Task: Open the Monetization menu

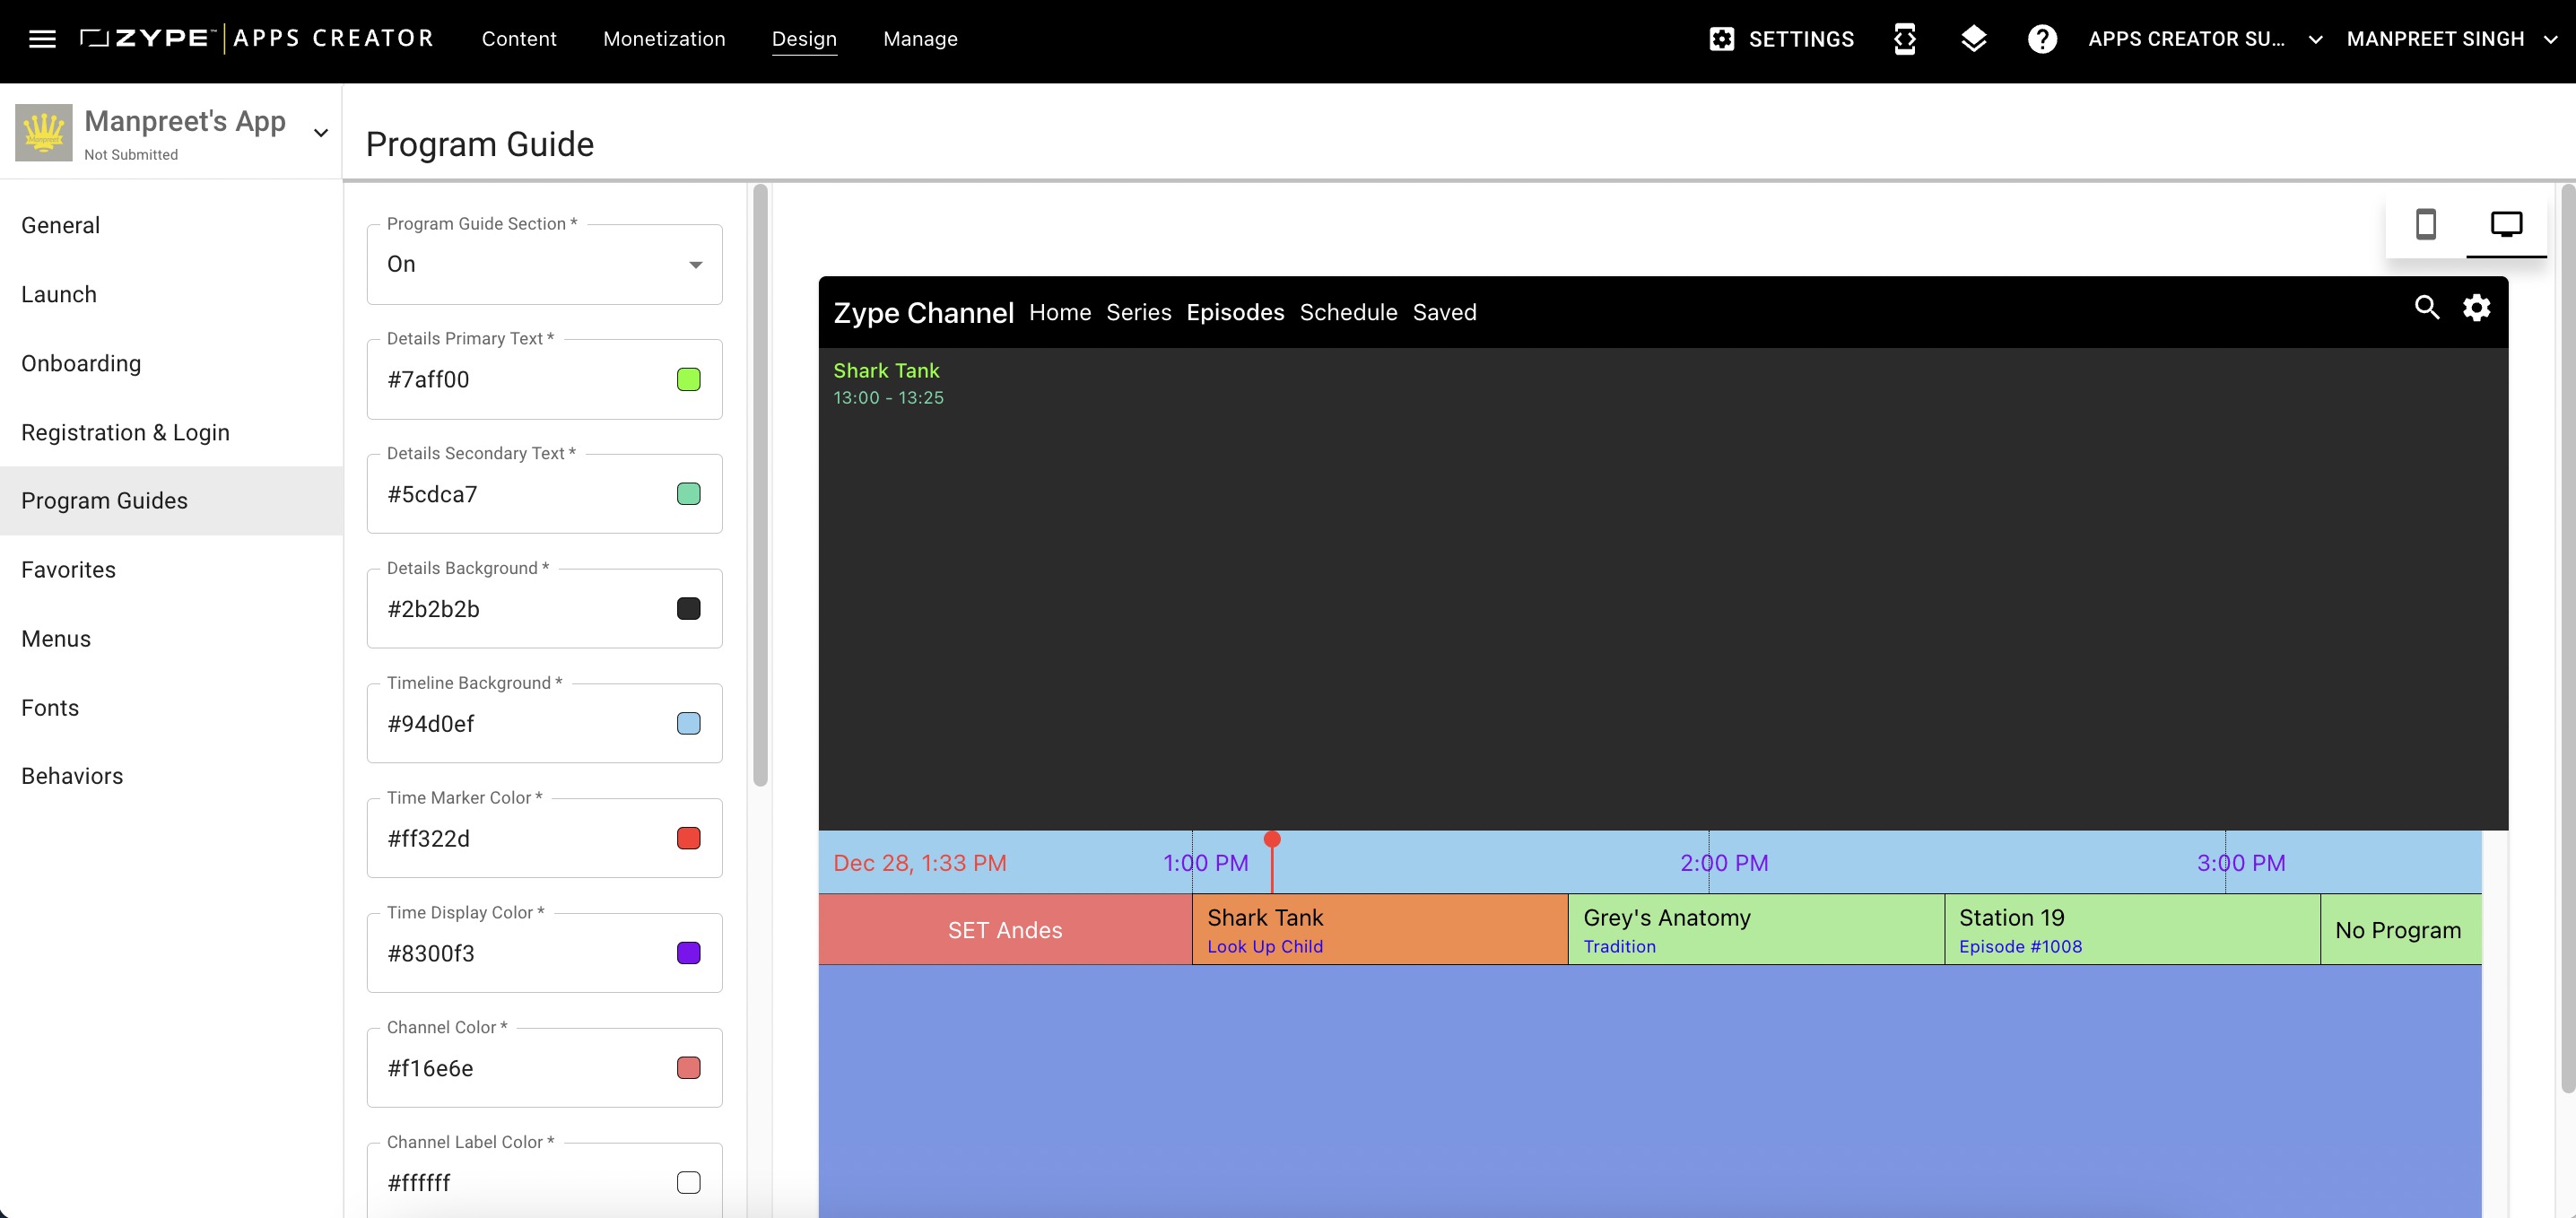Action: pyautogui.click(x=664, y=39)
